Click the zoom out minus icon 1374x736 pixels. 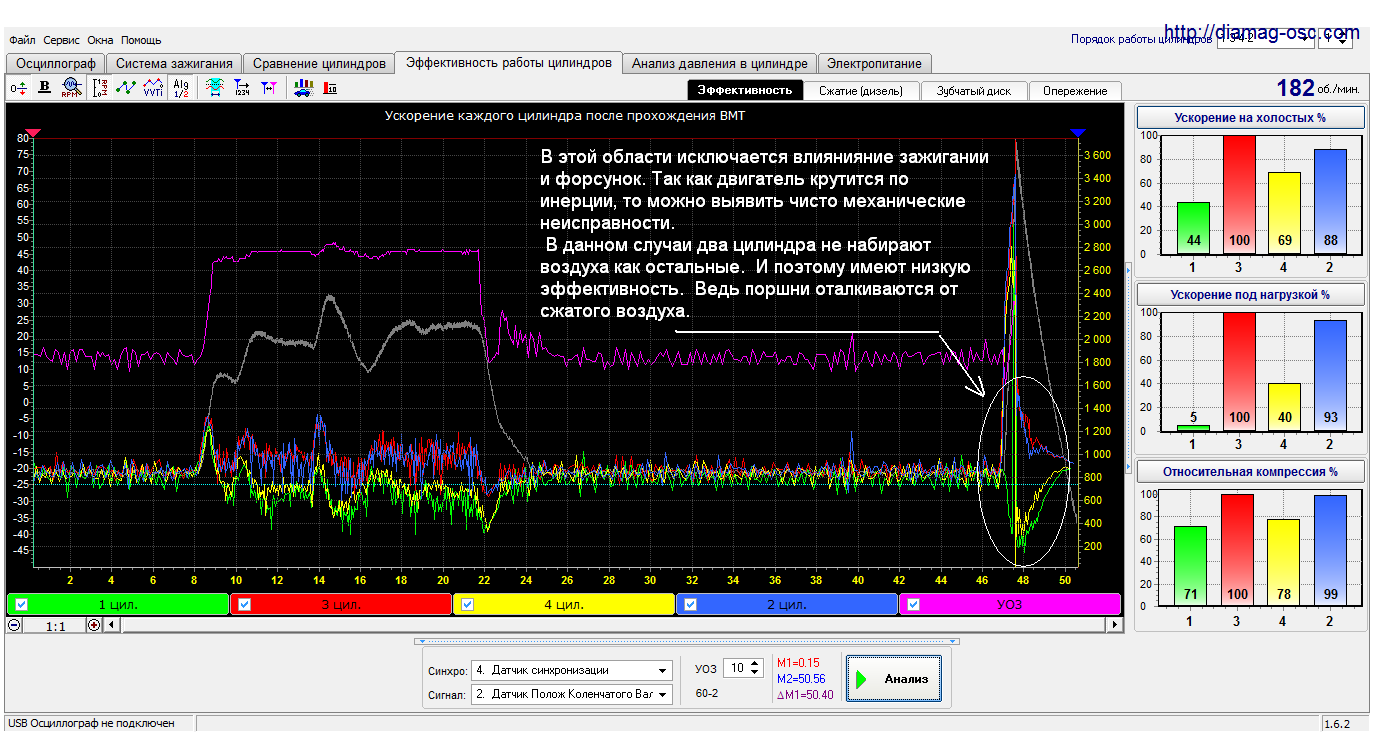coord(15,624)
